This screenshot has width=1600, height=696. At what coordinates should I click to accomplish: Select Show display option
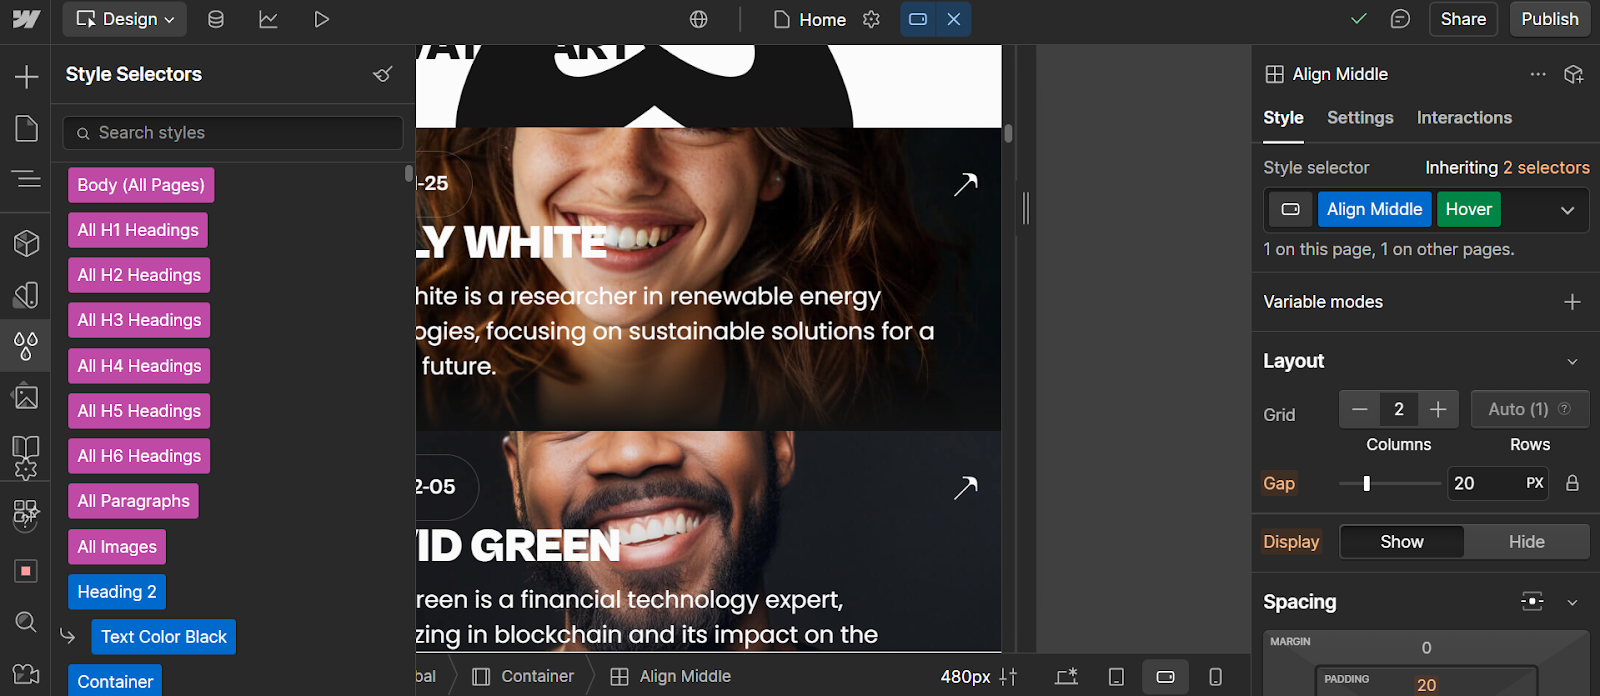[x=1401, y=542]
